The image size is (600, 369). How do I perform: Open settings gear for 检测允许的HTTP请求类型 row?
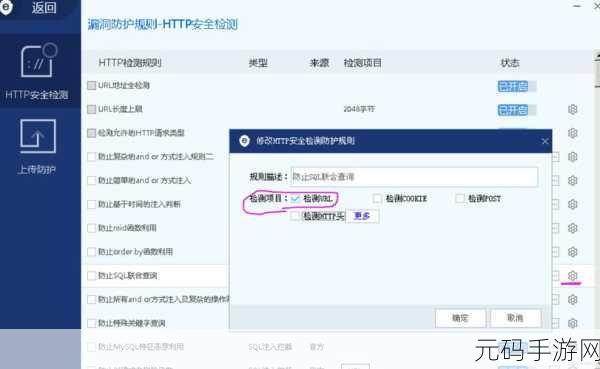(x=572, y=133)
